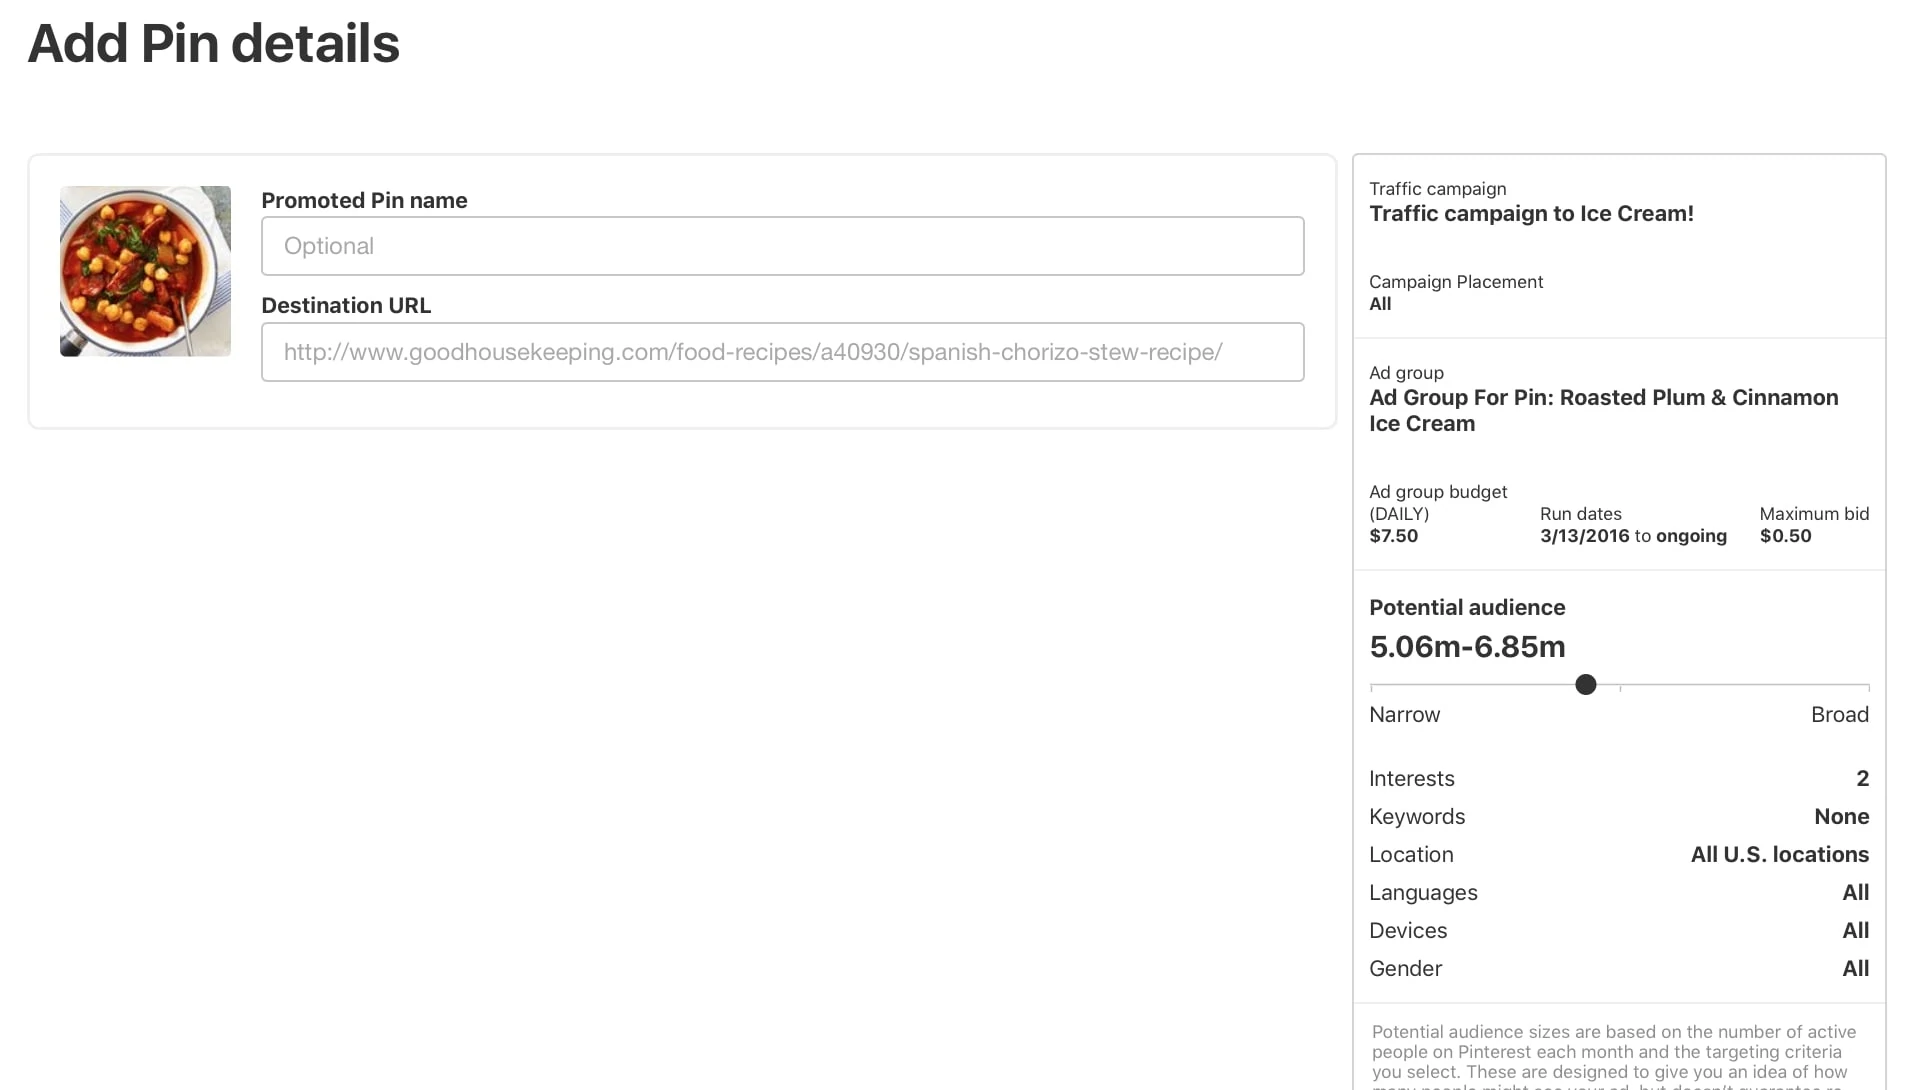
Task: Click the 5.06m-6.85m audience estimate
Action: click(1466, 647)
